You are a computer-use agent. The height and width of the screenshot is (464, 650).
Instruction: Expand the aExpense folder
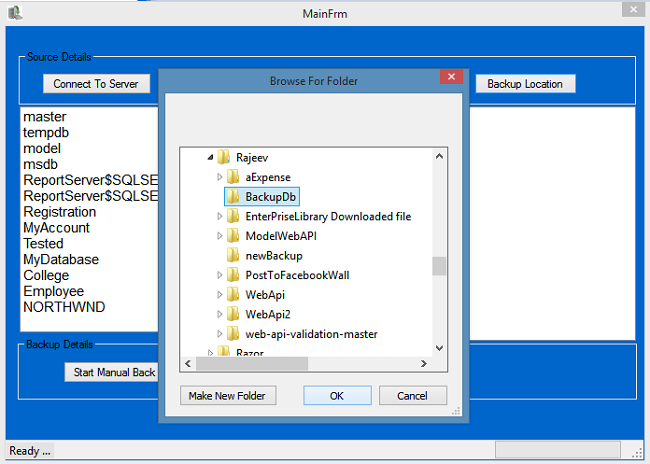coord(220,177)
